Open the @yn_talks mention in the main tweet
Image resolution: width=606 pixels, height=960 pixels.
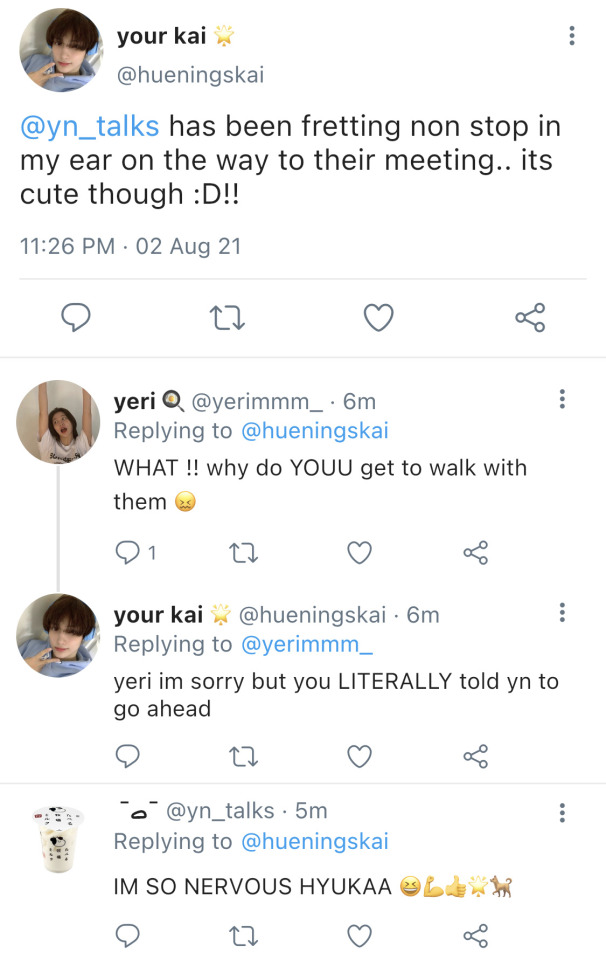coord(89,127)
